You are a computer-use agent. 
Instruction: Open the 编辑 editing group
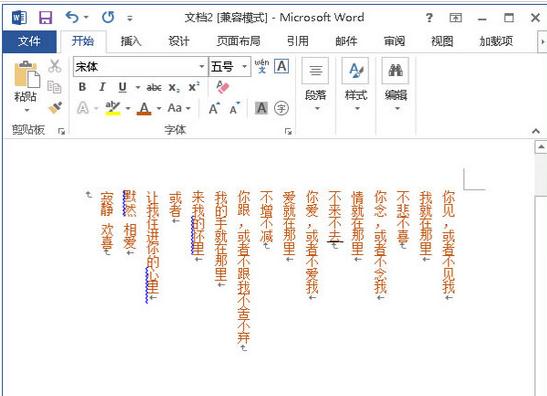[x=396, y=85]
